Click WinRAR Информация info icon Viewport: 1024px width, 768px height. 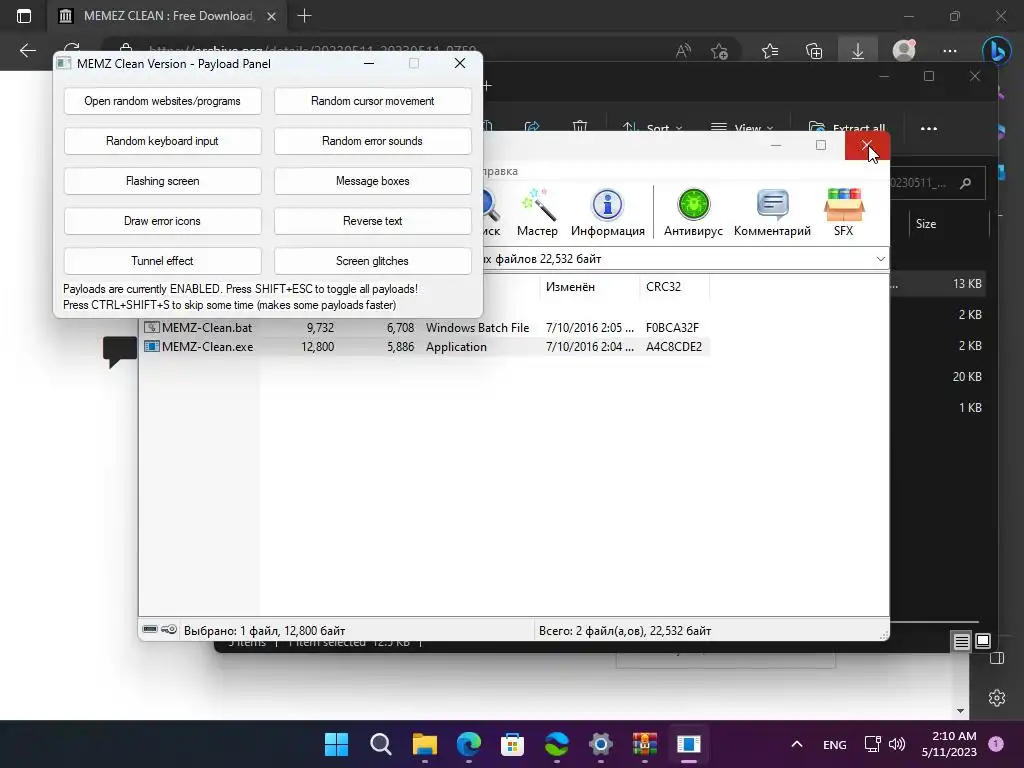(x=607, y=213)
